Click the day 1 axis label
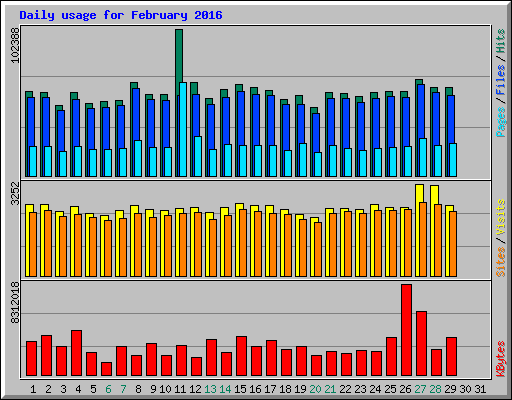 coord(33,389)
